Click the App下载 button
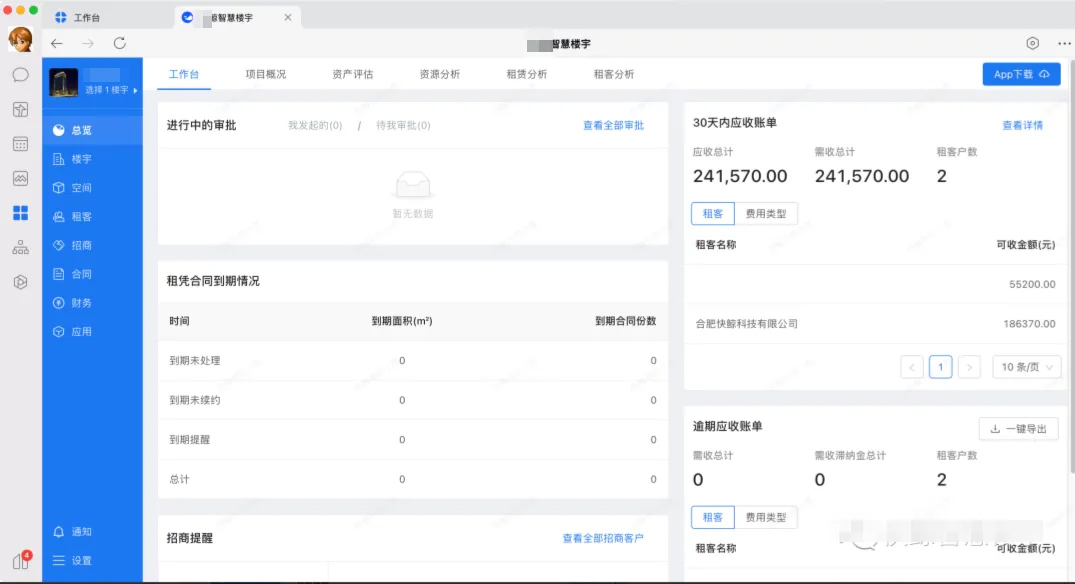Screen dimensions: 1075x584 [1021, 74]
